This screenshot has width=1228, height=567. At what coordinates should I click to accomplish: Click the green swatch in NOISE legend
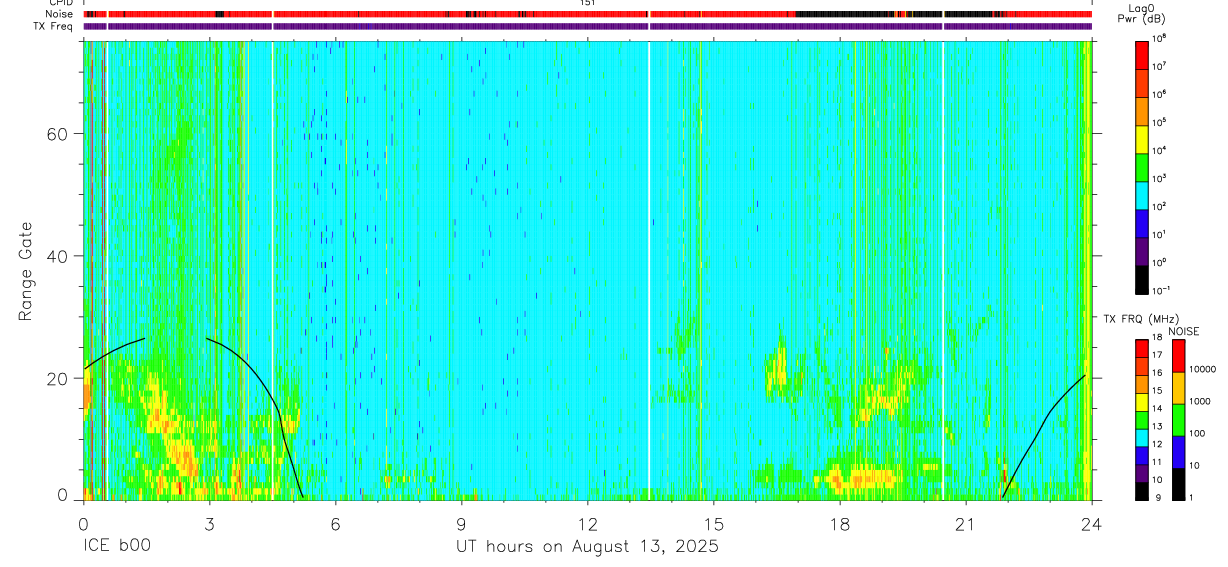coord(1178,420)
